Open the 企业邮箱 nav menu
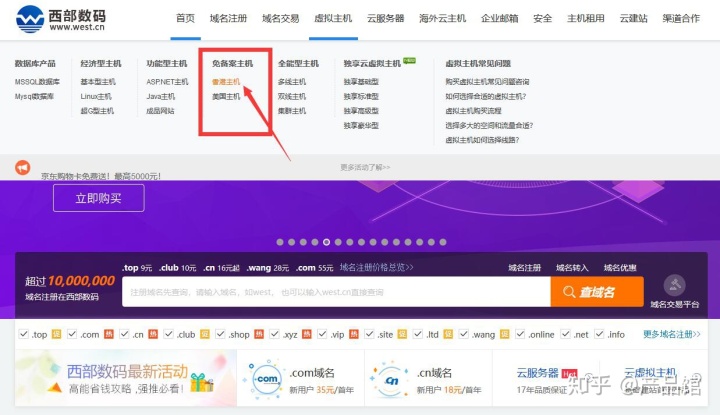720x415 pixels. 500,18
